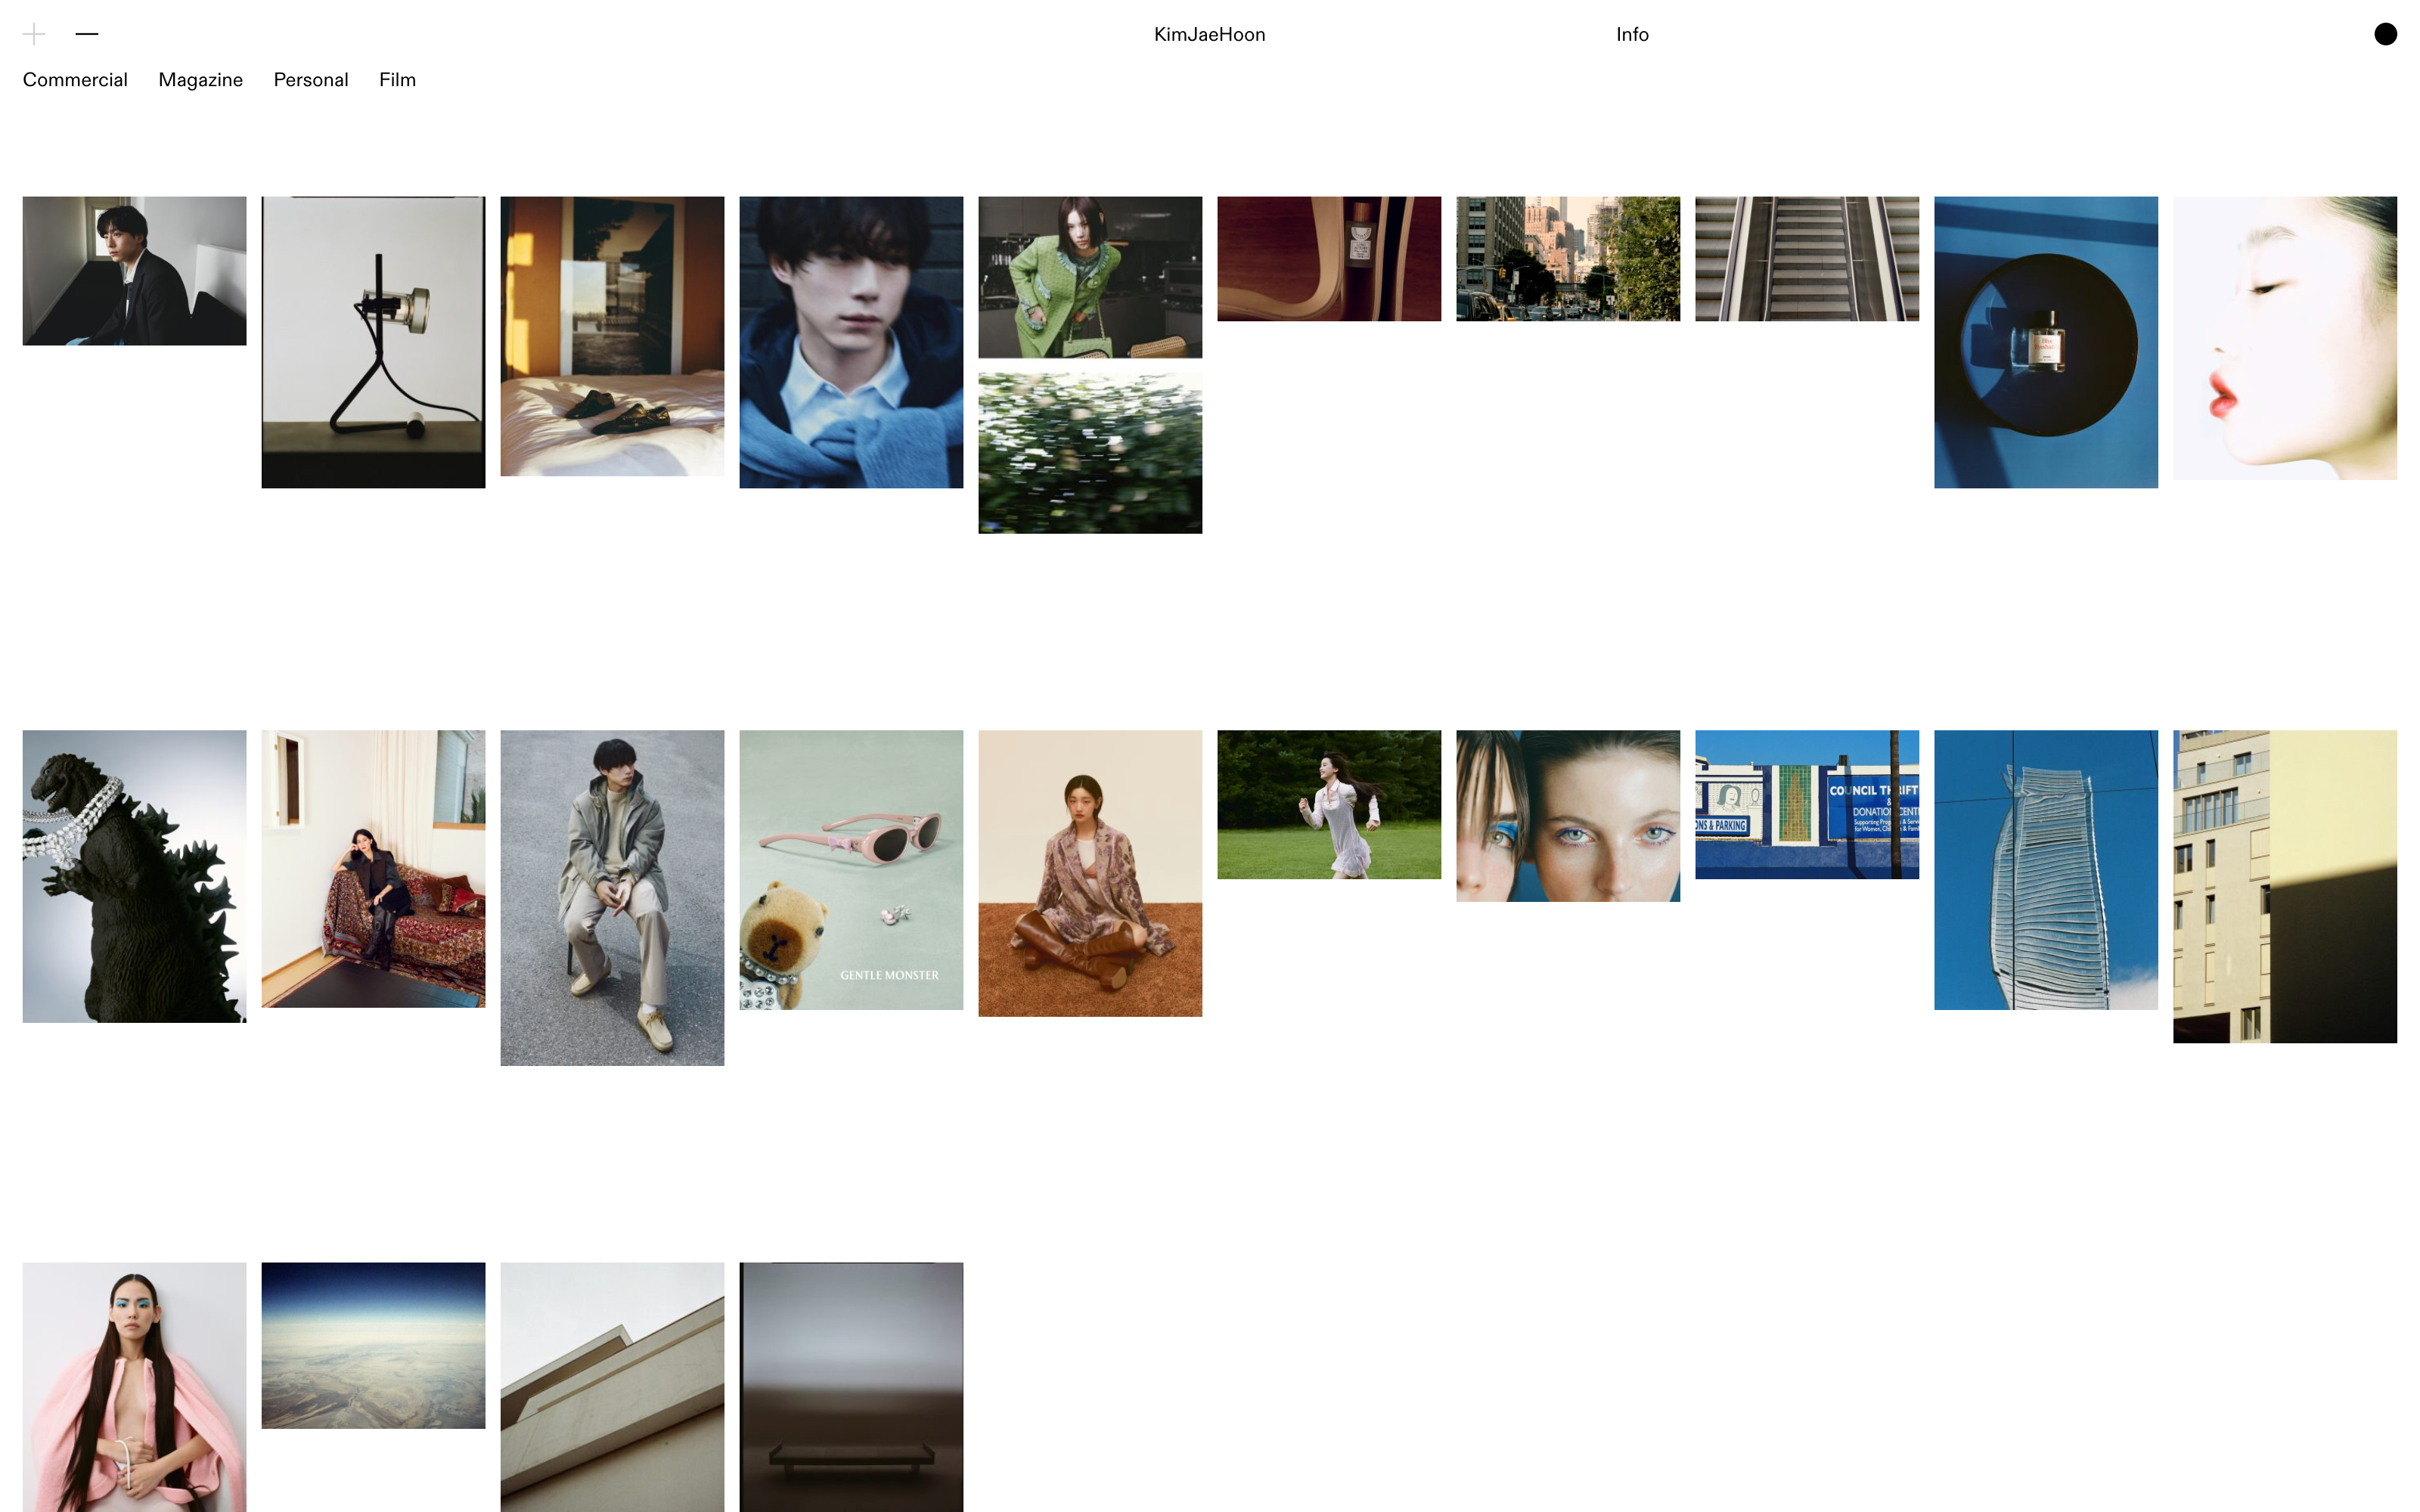Screen dimensions: 2420x1512
Task: Open the Info page
Action: pyautogui.click(x=1632, y=34)
